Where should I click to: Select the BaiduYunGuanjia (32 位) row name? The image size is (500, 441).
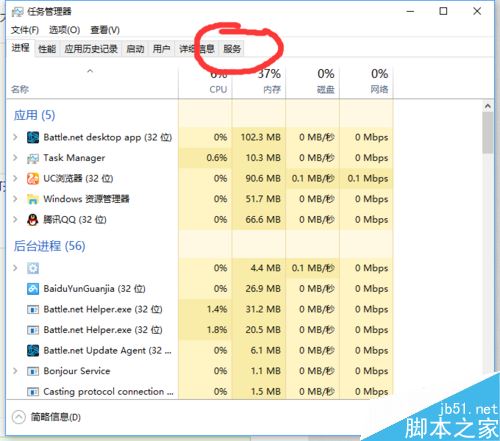pyautogui.click(x=94, y=289)
